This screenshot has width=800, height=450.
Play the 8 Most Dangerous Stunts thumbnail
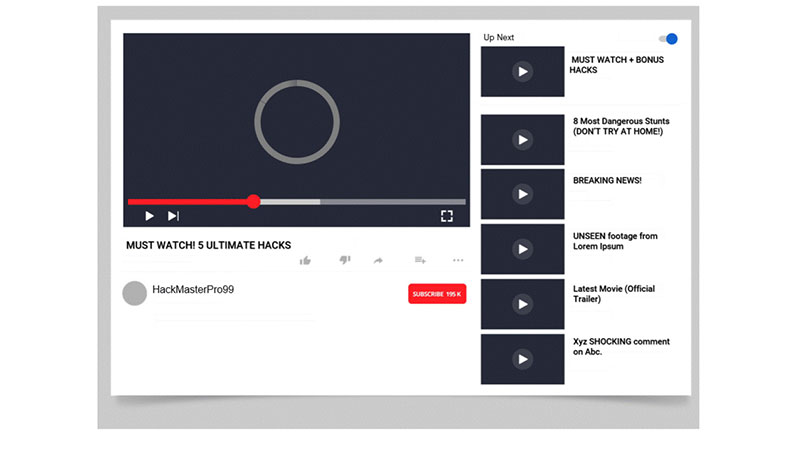coord(522,140)
